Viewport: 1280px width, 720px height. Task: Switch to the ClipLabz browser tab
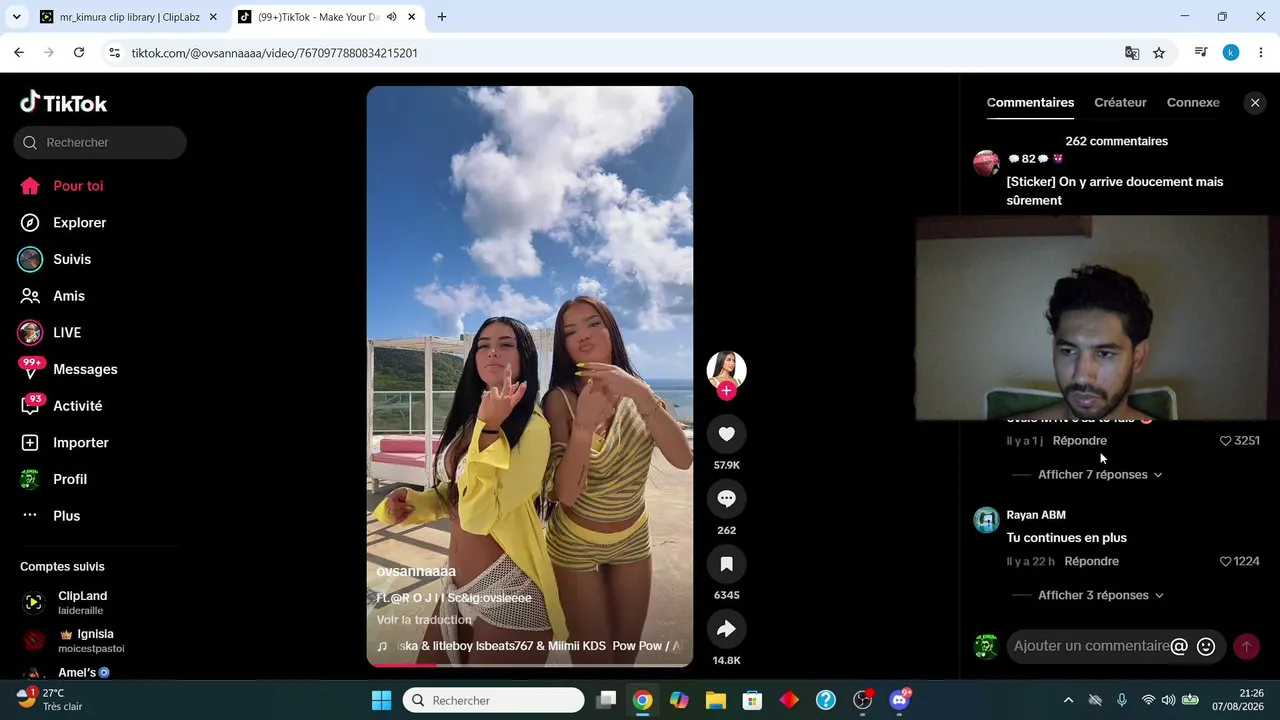click(x=128, y=17)
